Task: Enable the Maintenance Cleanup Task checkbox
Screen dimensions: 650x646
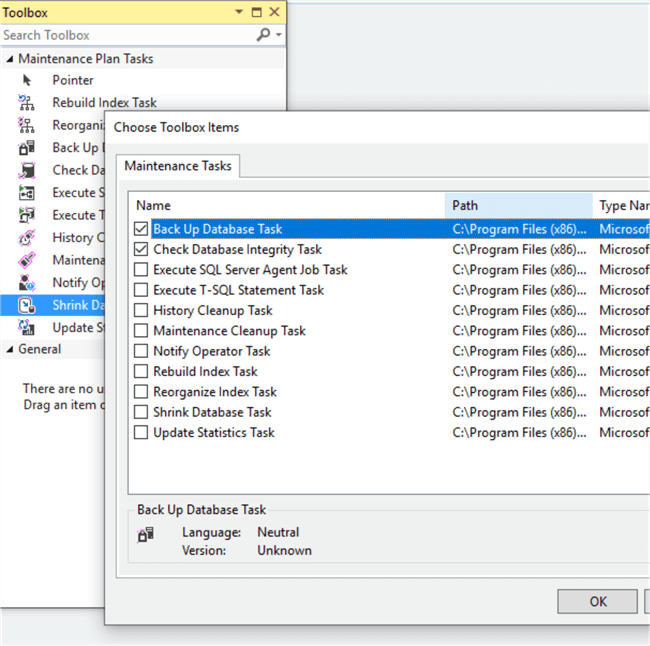Action: pos(141,330)
